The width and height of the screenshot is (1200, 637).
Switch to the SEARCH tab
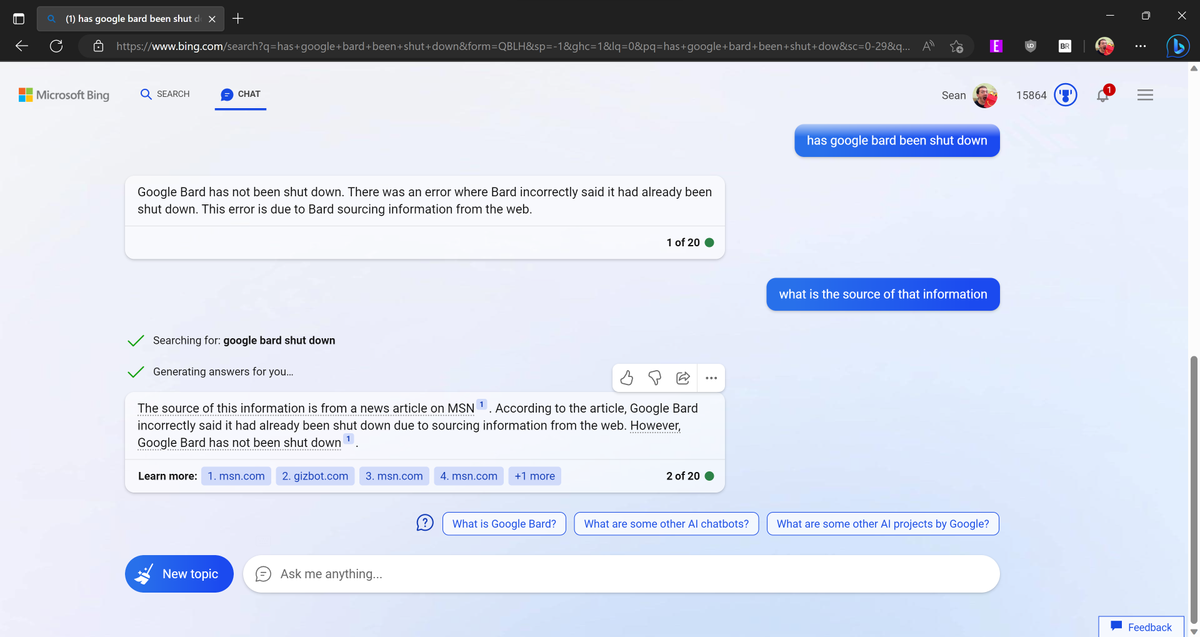(164, 94)
